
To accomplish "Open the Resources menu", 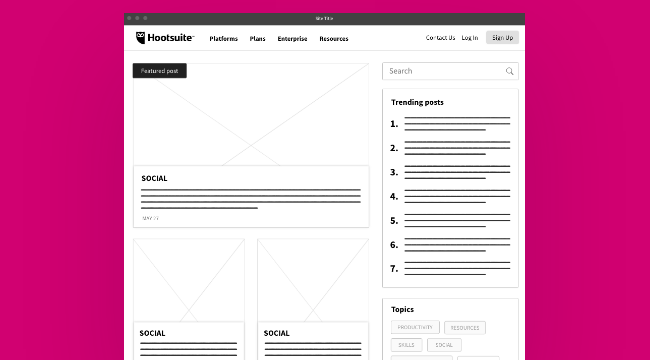I will click(x=334, y=39).
